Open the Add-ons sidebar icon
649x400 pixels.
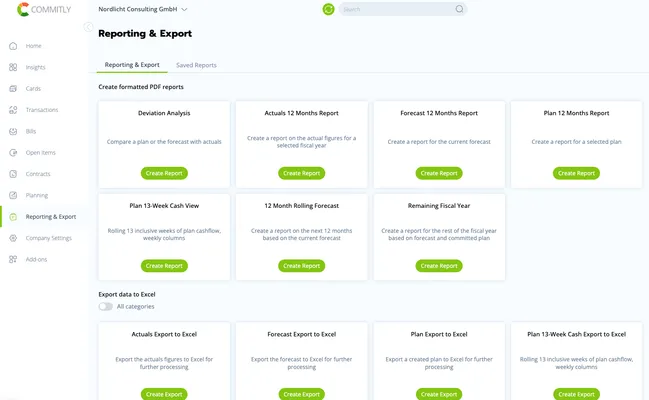click(x=13, y=259)
